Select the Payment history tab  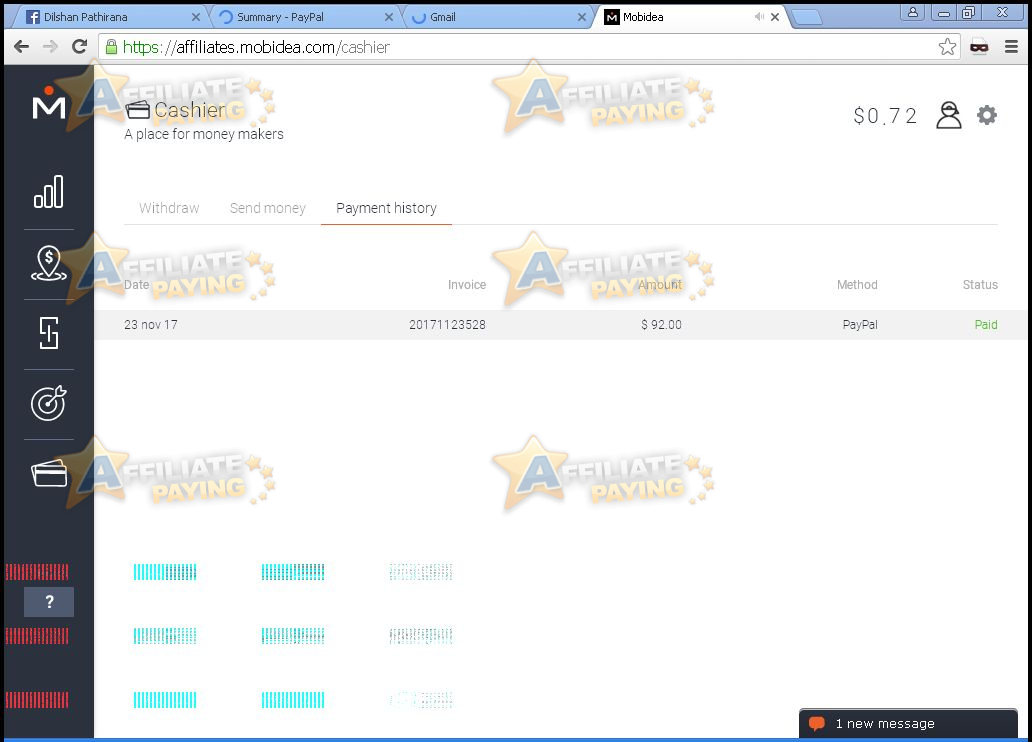point(386,208)
